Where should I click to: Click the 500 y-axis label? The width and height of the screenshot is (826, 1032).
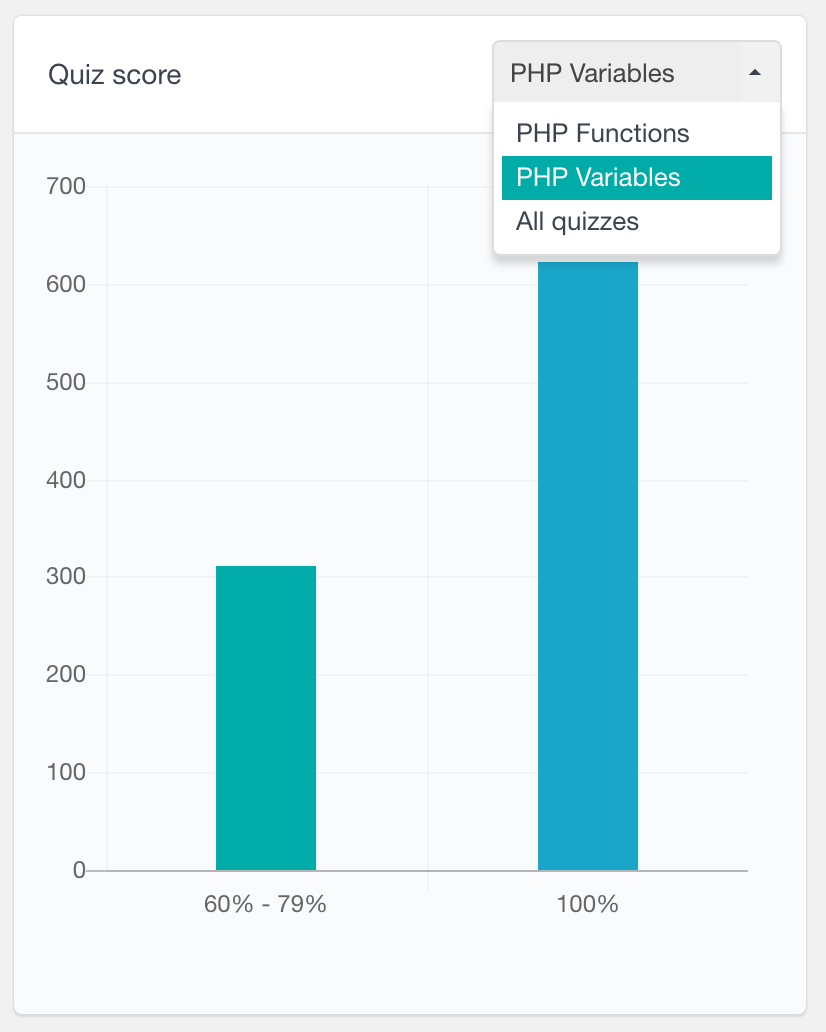tap(66, 382)
